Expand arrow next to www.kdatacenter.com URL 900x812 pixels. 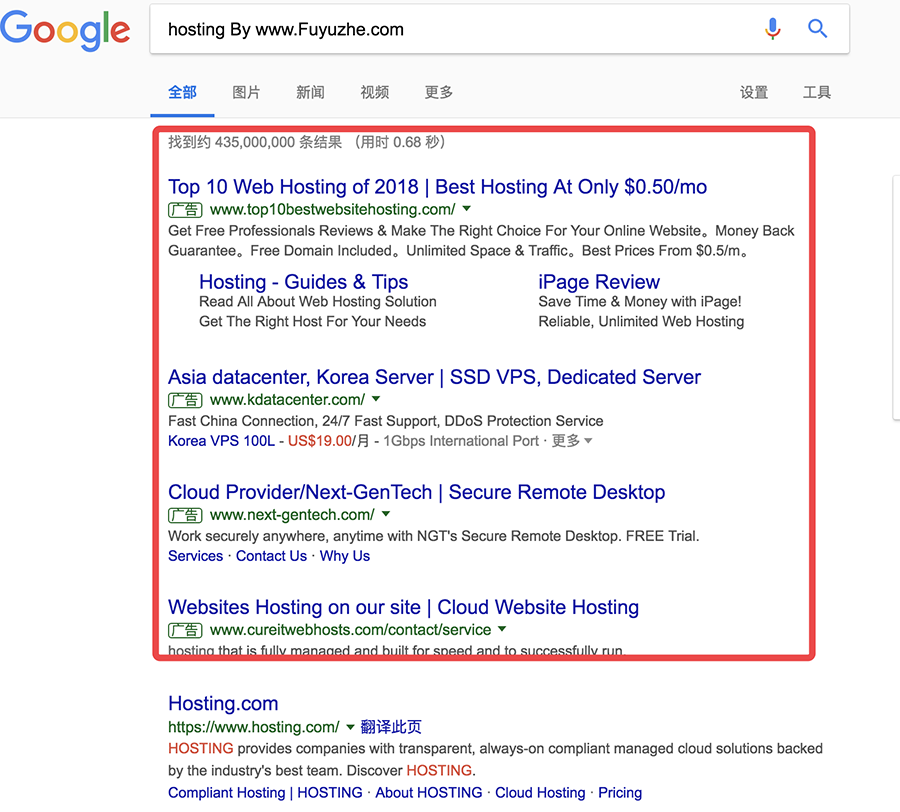pyautogui.click(x=376, y=399)
